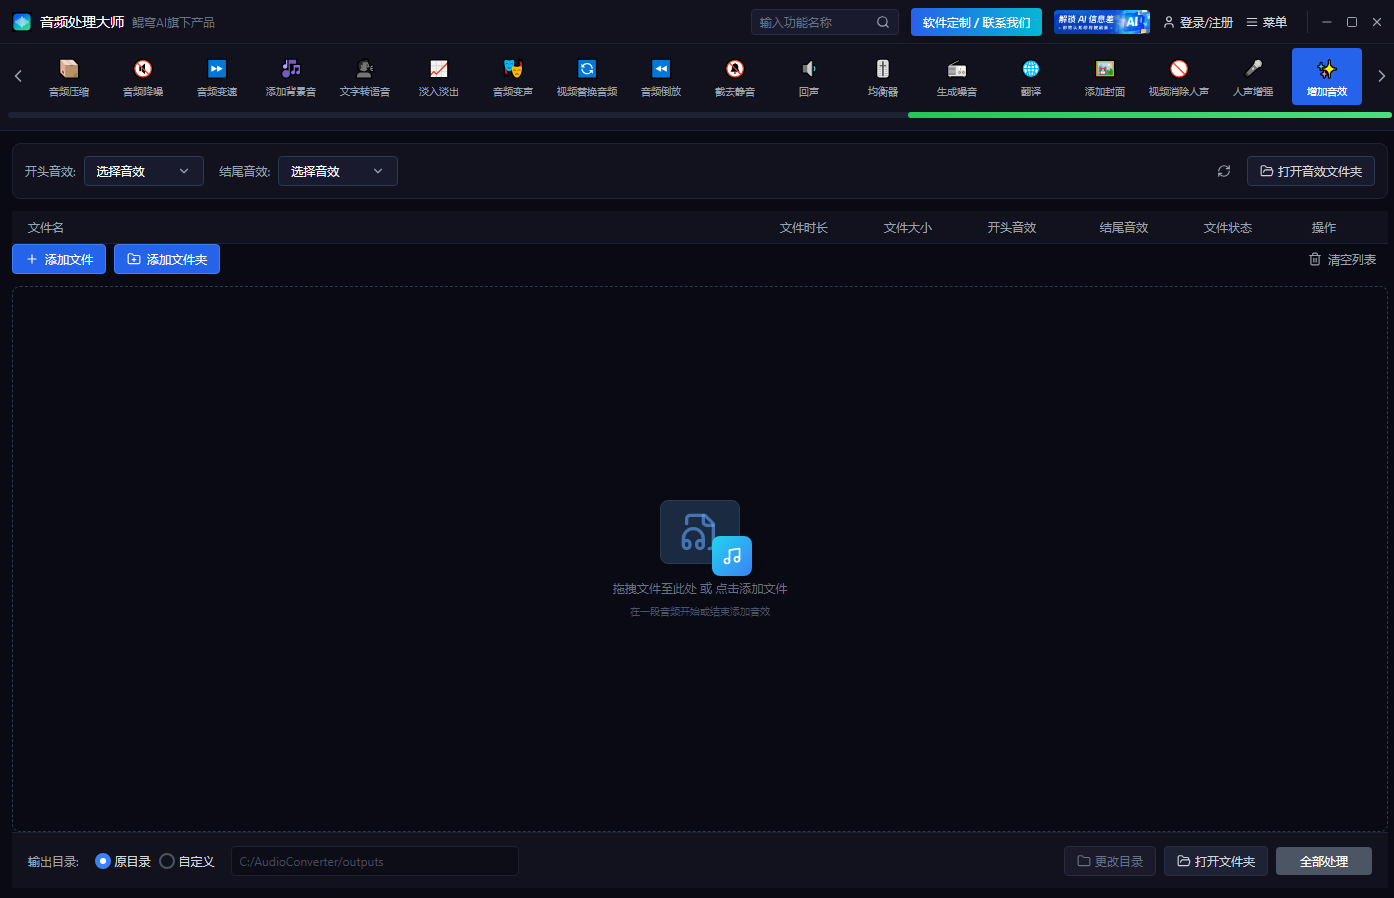
Task: Open the 开头音效 sound effect dropdown
Action: pyautogui.click(x=143, y=171)
